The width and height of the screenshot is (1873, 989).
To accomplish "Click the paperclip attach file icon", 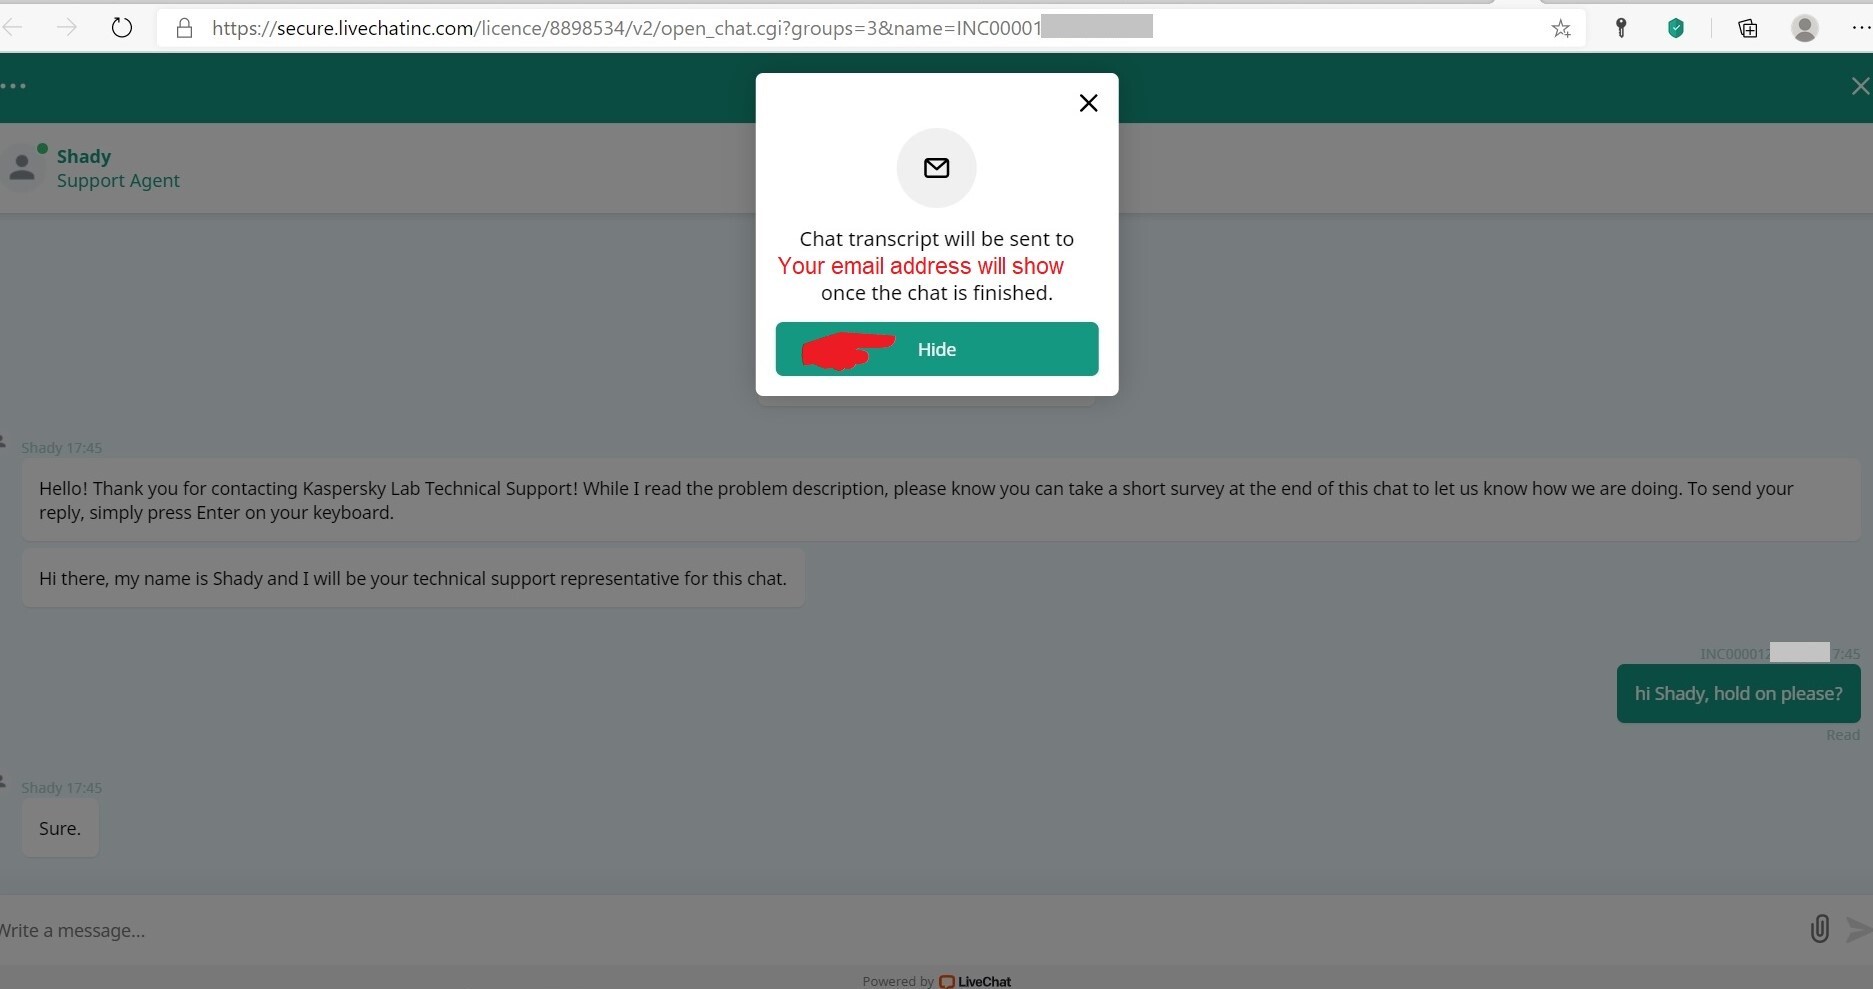I will point(1820,929).
